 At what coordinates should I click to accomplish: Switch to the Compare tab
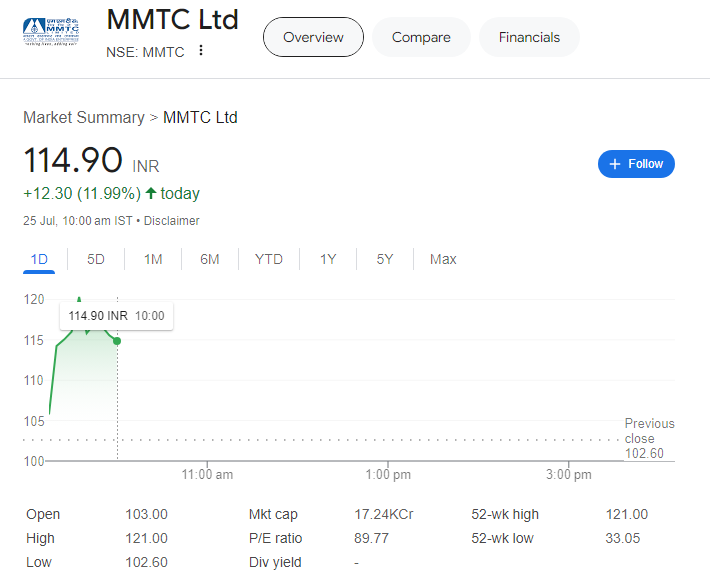coord(421,37)
